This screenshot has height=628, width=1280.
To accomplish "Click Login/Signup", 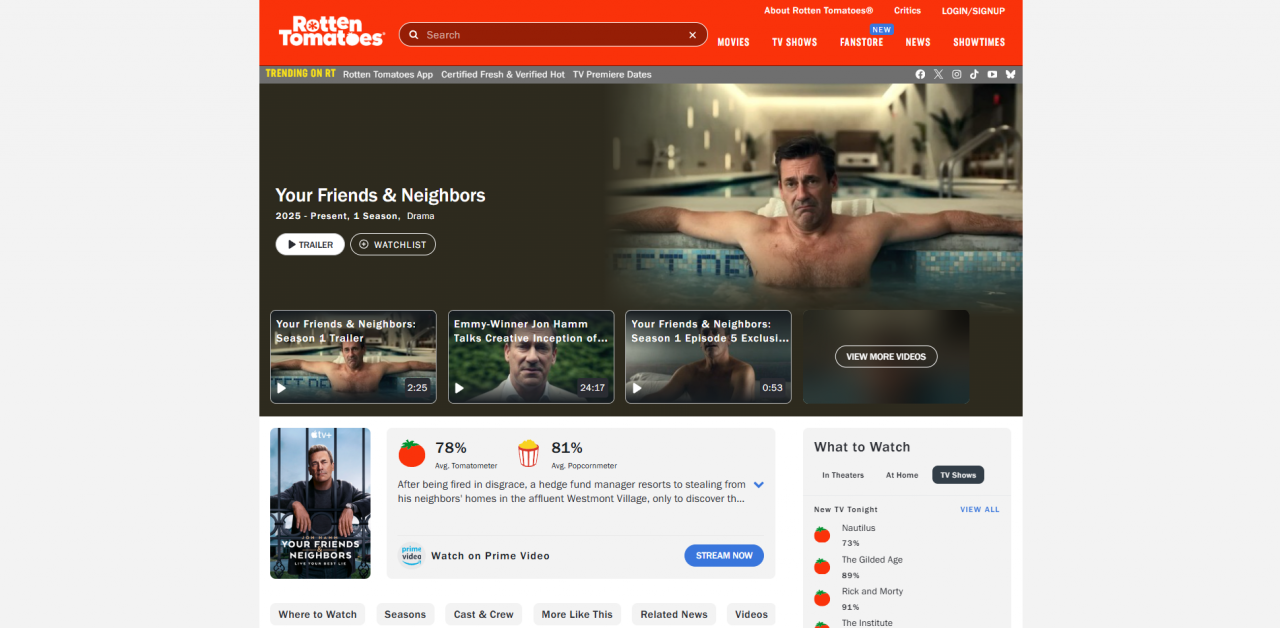I will pos(973,11).
